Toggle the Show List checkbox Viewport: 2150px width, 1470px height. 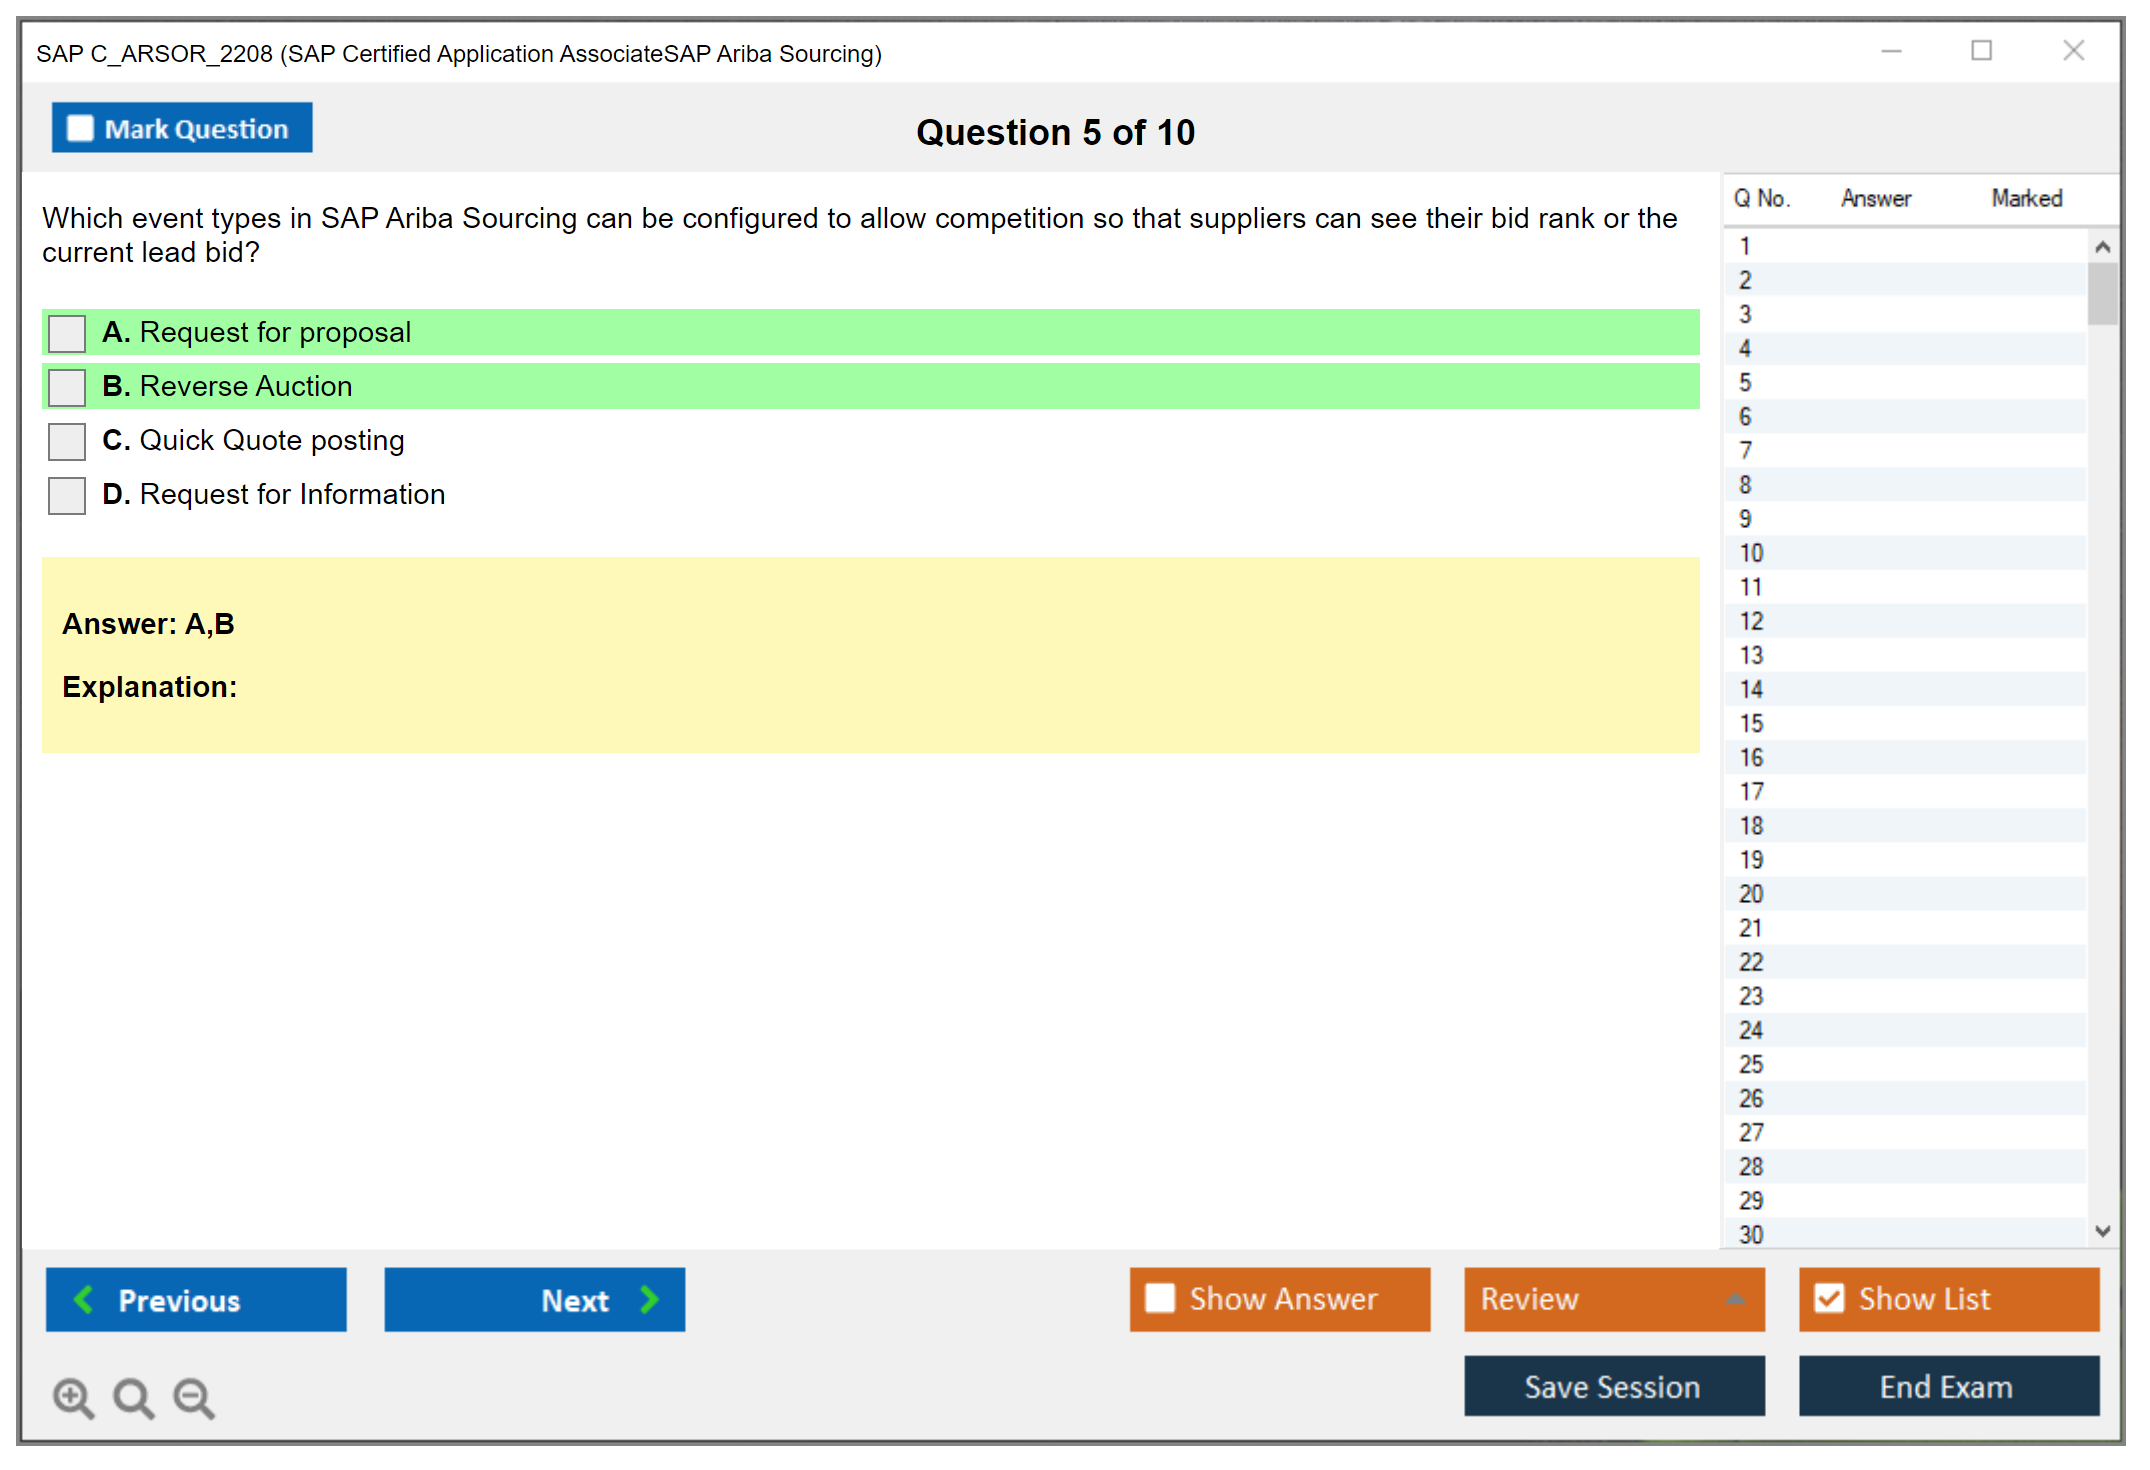(1829, 1298)
